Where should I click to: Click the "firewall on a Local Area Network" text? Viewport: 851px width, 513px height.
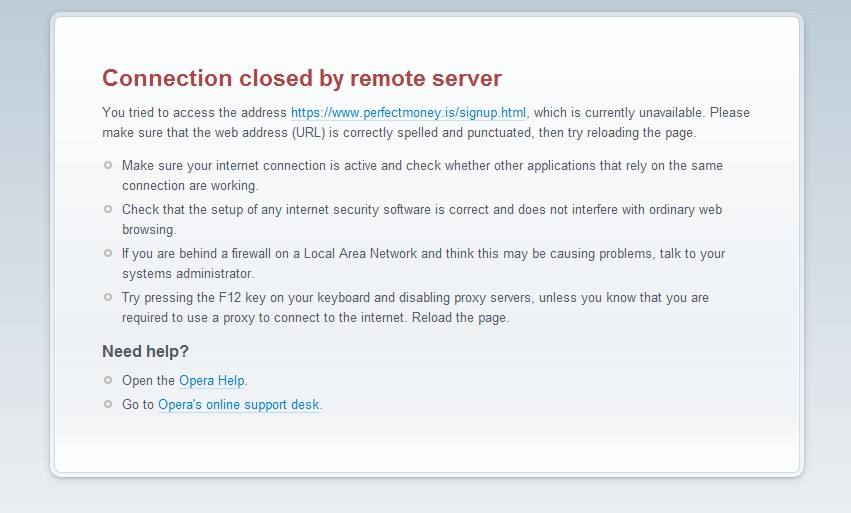(x=319, y=254)
